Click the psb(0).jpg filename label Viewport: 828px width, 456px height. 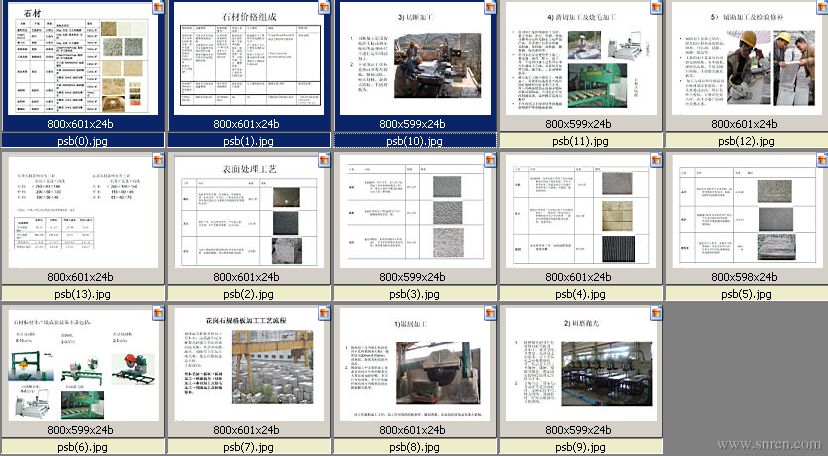[83, 141]
